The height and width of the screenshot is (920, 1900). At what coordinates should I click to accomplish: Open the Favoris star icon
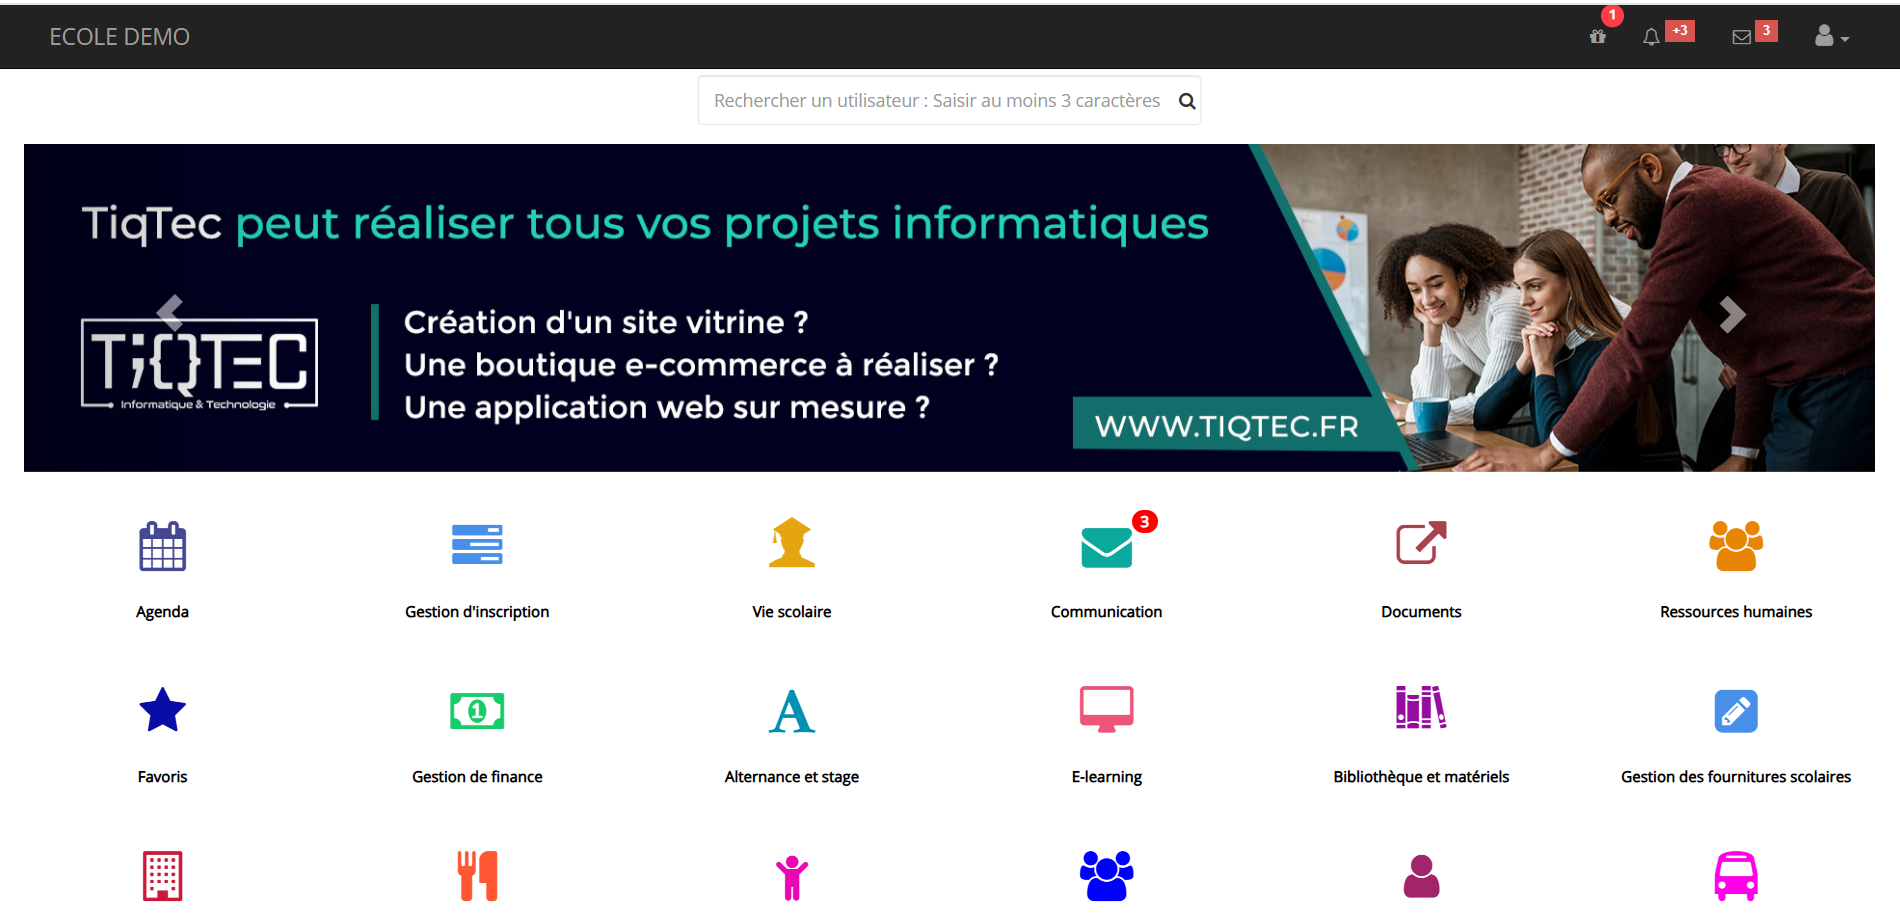tap(162, 710)
